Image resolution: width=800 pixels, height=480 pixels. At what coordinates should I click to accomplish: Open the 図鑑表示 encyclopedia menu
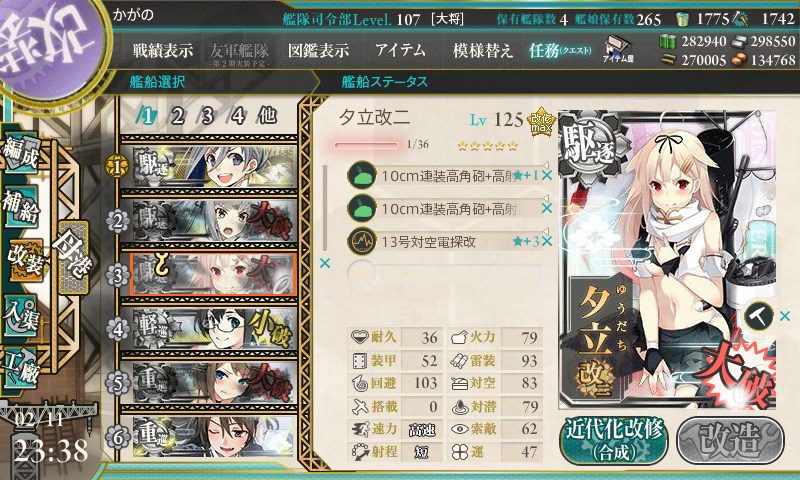pos(318,50)
